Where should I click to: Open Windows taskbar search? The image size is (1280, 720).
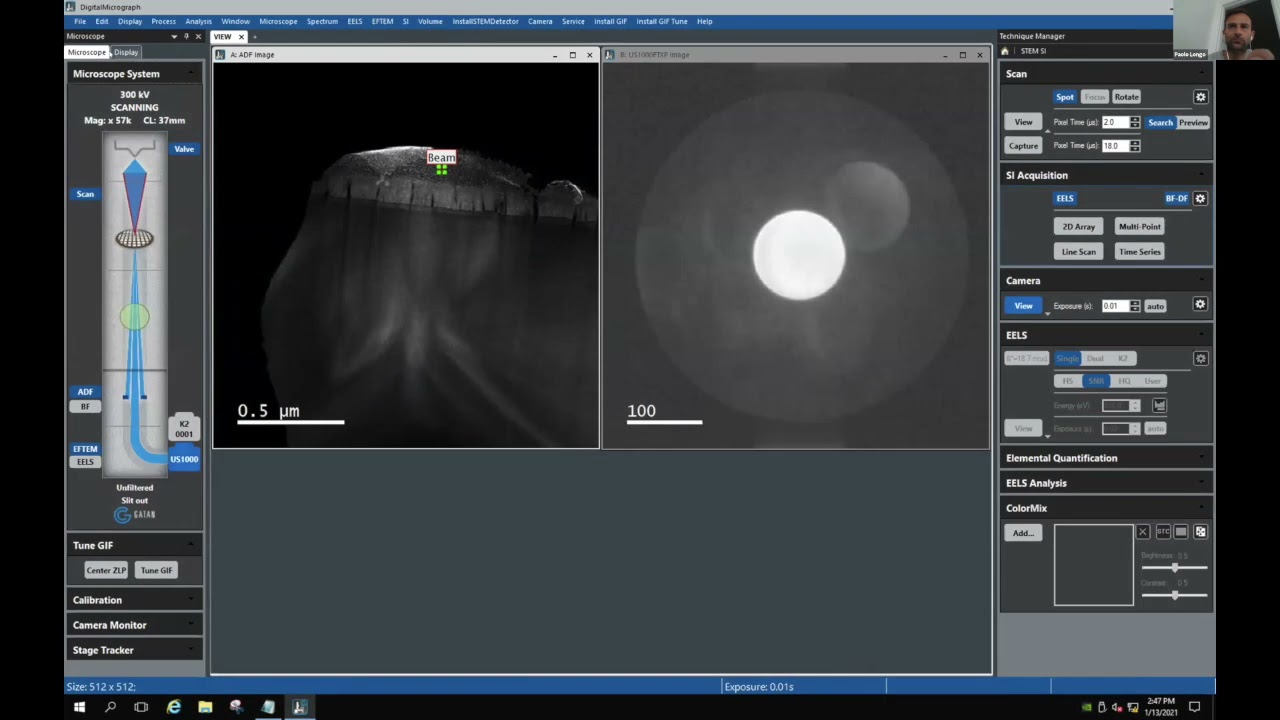pyautogui.click(x=110, y=707)
